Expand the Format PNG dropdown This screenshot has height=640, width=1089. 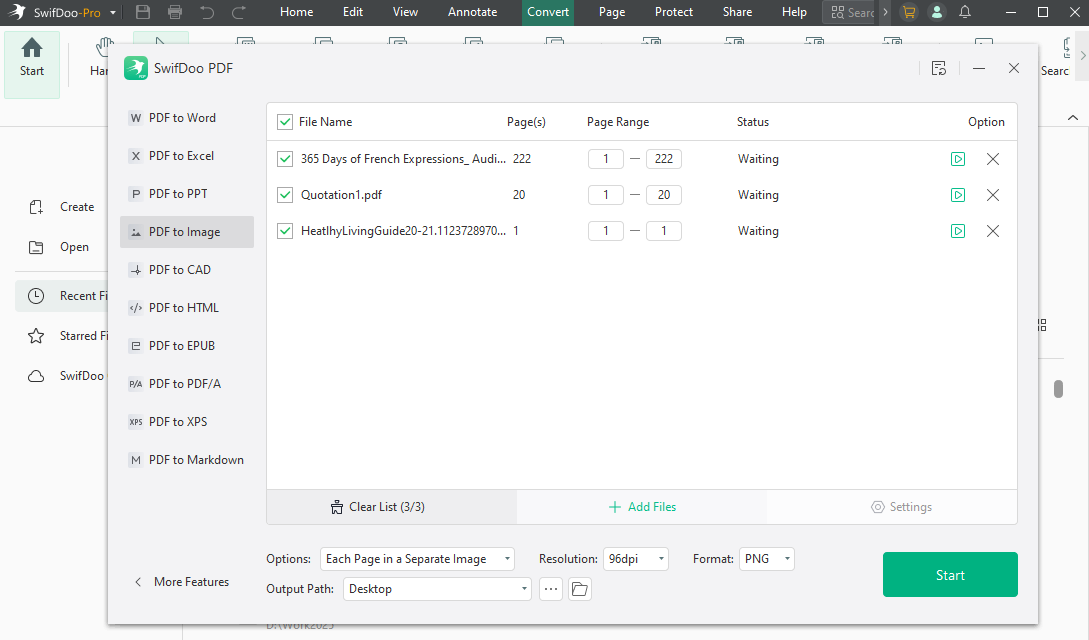(x=767, y=559)
